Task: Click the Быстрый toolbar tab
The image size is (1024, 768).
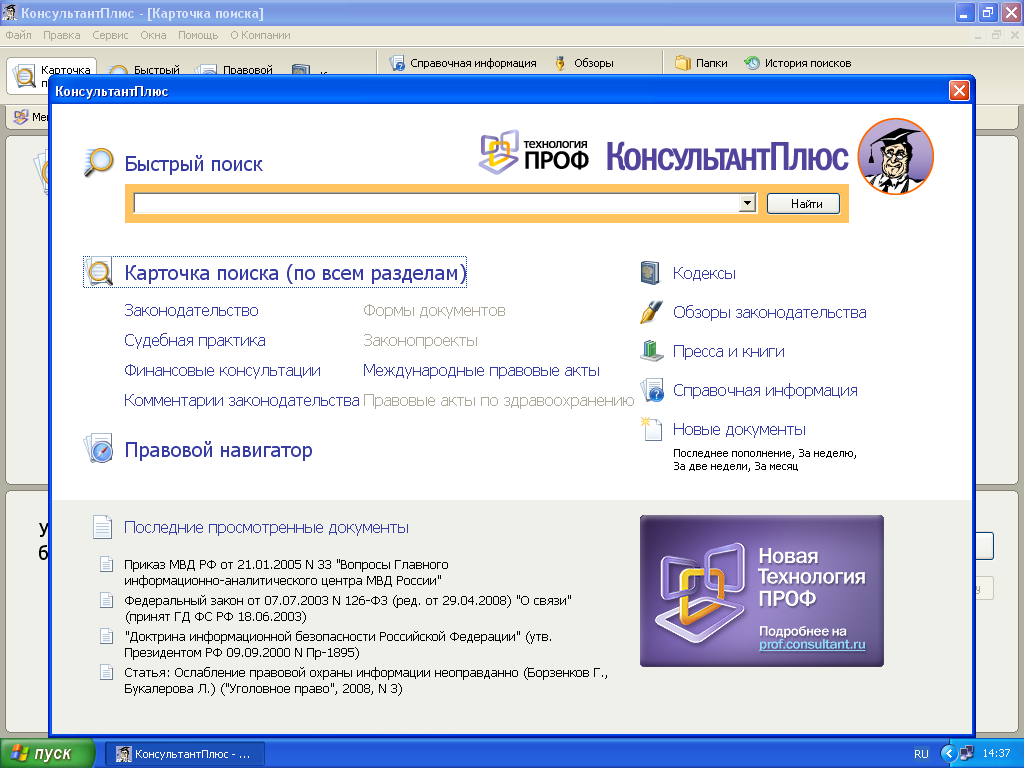Action: click(145, 69)
